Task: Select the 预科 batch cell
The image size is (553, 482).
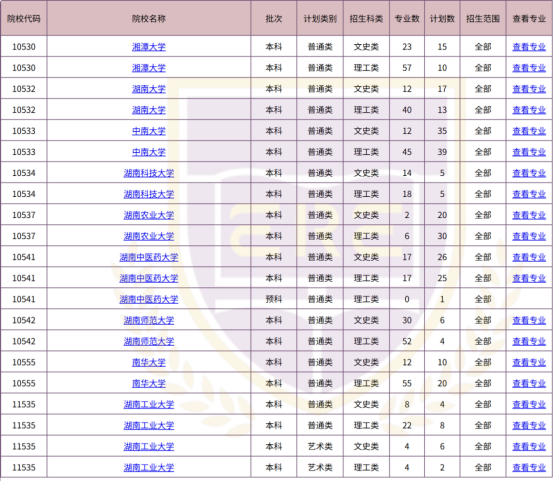Action: click(274, 299)
